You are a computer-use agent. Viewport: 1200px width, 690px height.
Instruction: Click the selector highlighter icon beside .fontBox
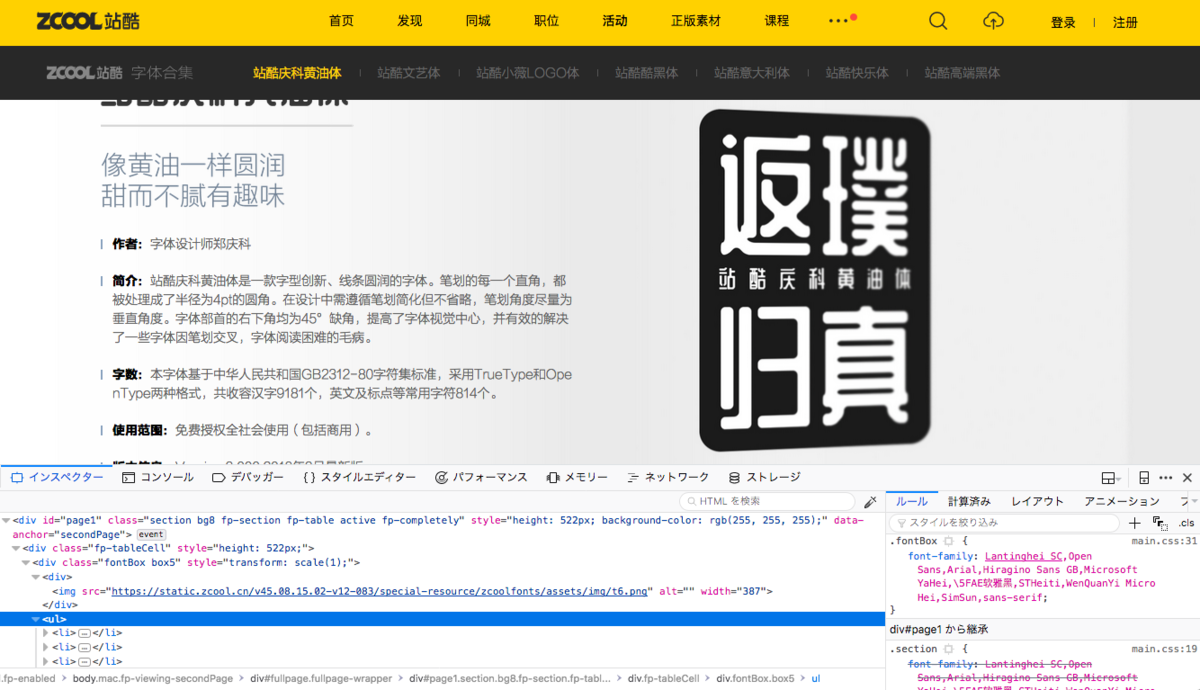tap(949, 541)
